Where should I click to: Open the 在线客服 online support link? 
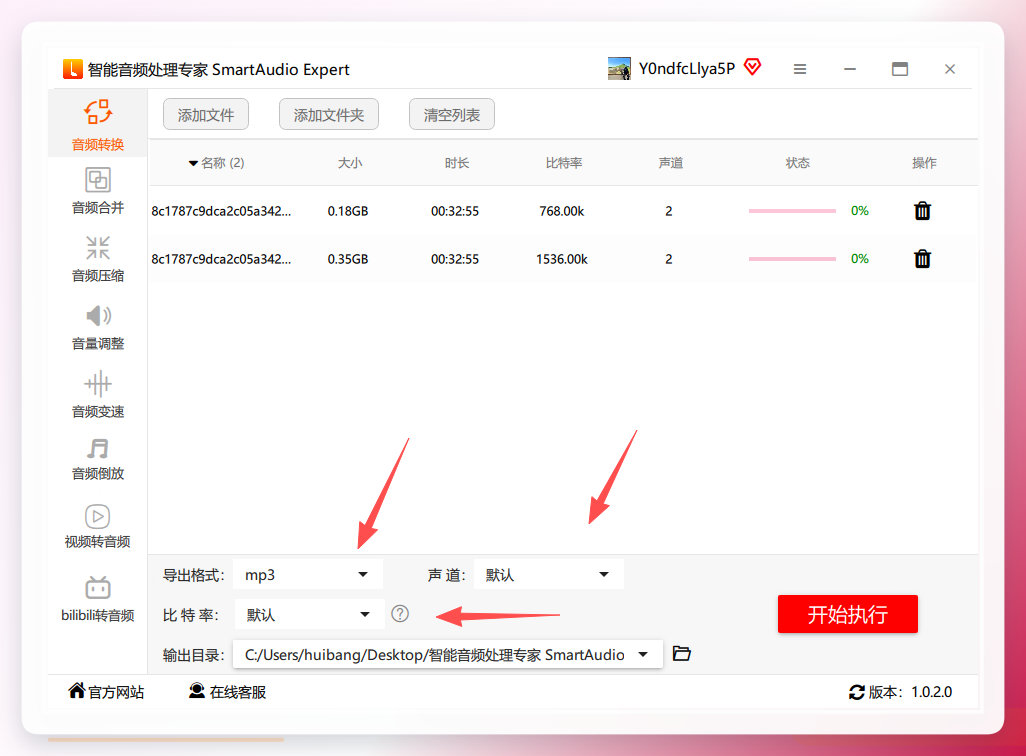(238, 692)
